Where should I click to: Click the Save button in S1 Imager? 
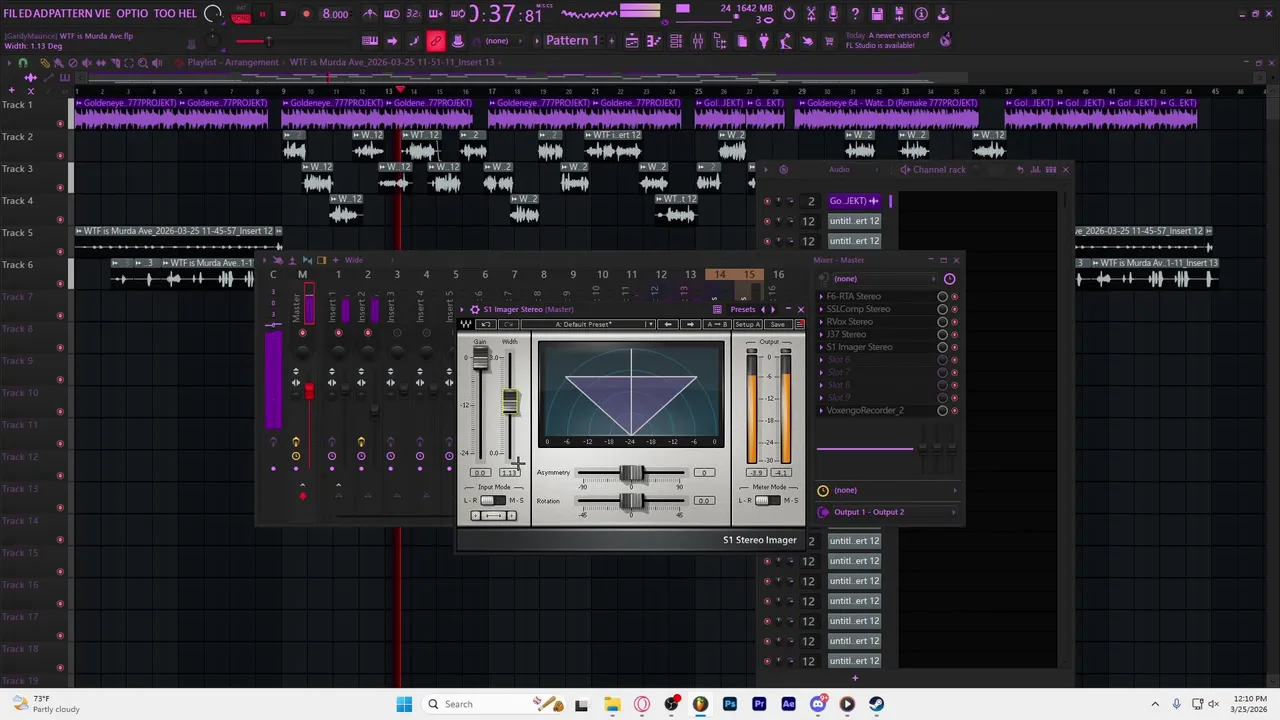[x=777, y=324]
